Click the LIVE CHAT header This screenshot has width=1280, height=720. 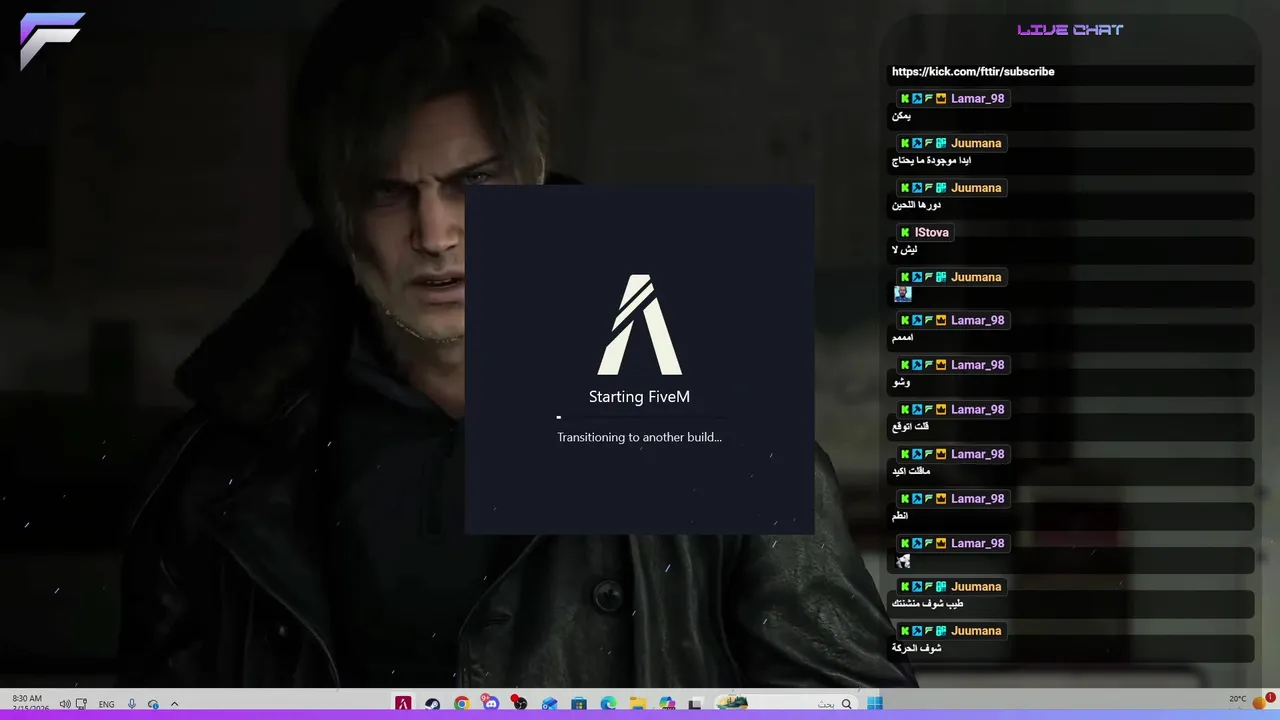click(x=1070, y=30)
